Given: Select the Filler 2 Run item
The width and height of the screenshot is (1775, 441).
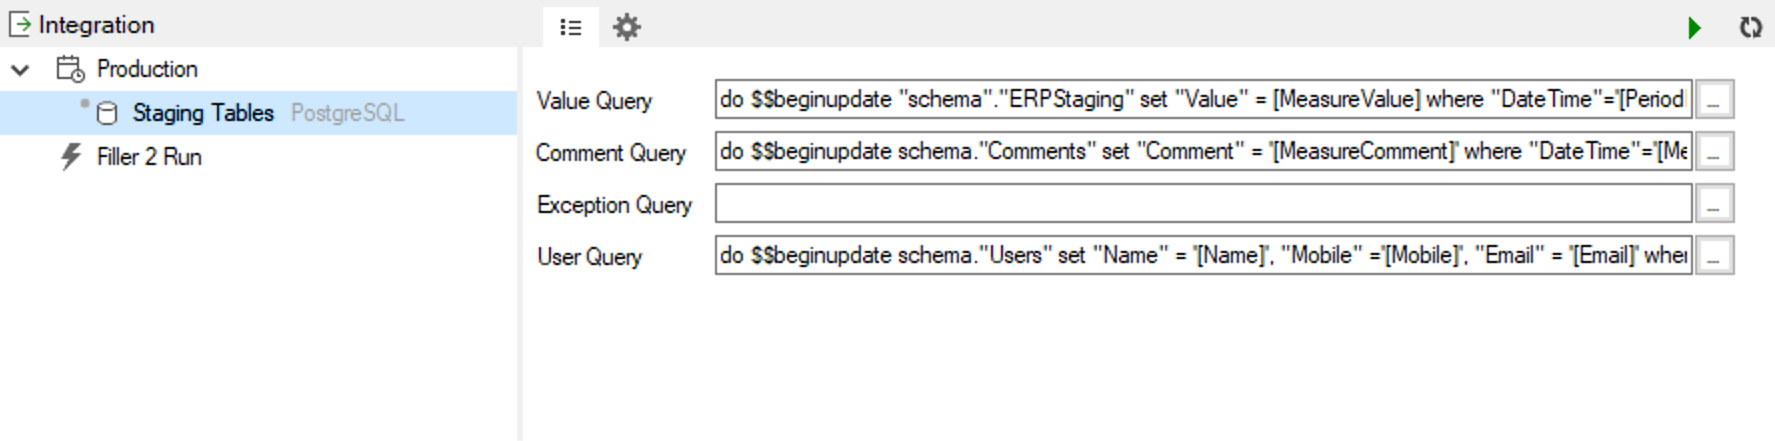Looking at the screenshot, I should (149, 157).
